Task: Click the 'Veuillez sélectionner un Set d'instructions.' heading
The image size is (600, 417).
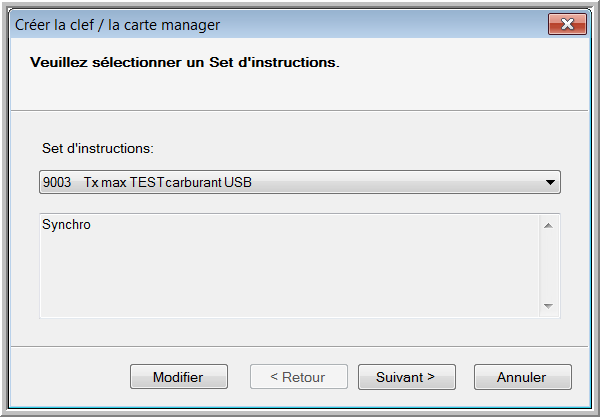Action: point(185,62)
